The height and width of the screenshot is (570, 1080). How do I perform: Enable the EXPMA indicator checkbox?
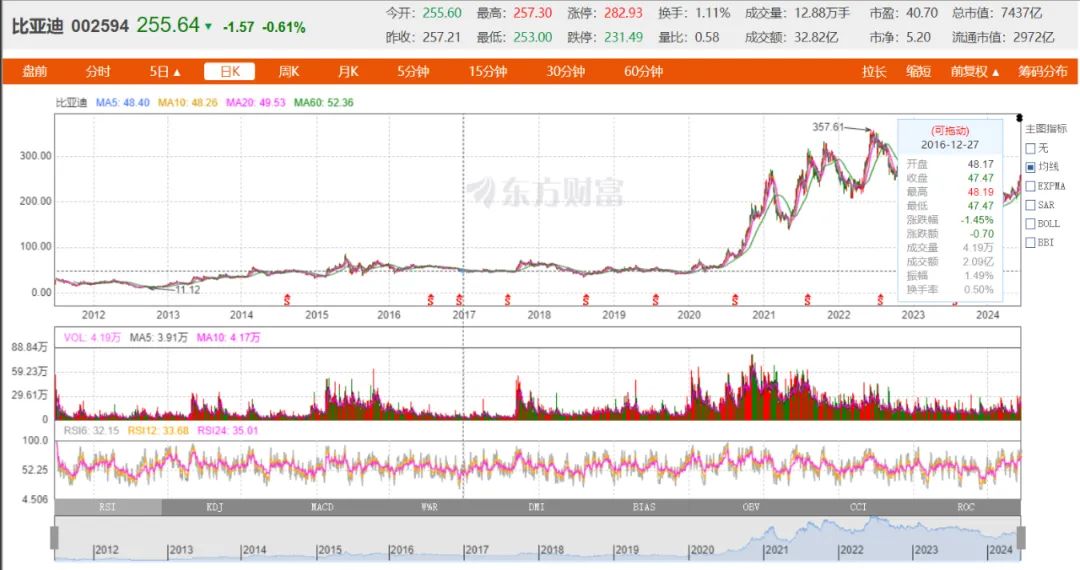[x=1030, y=186]
